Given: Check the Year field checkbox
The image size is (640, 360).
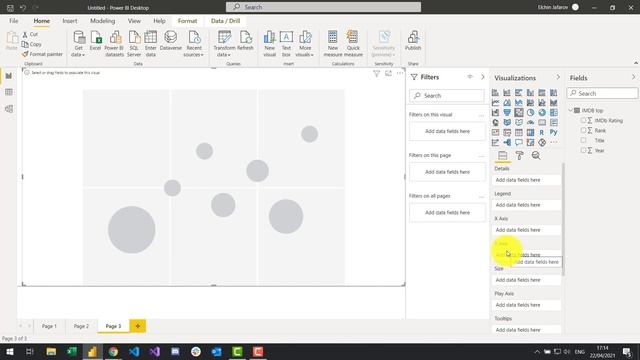Looking at the screenshot, I should pyautogui.click(x=583, y=150).
